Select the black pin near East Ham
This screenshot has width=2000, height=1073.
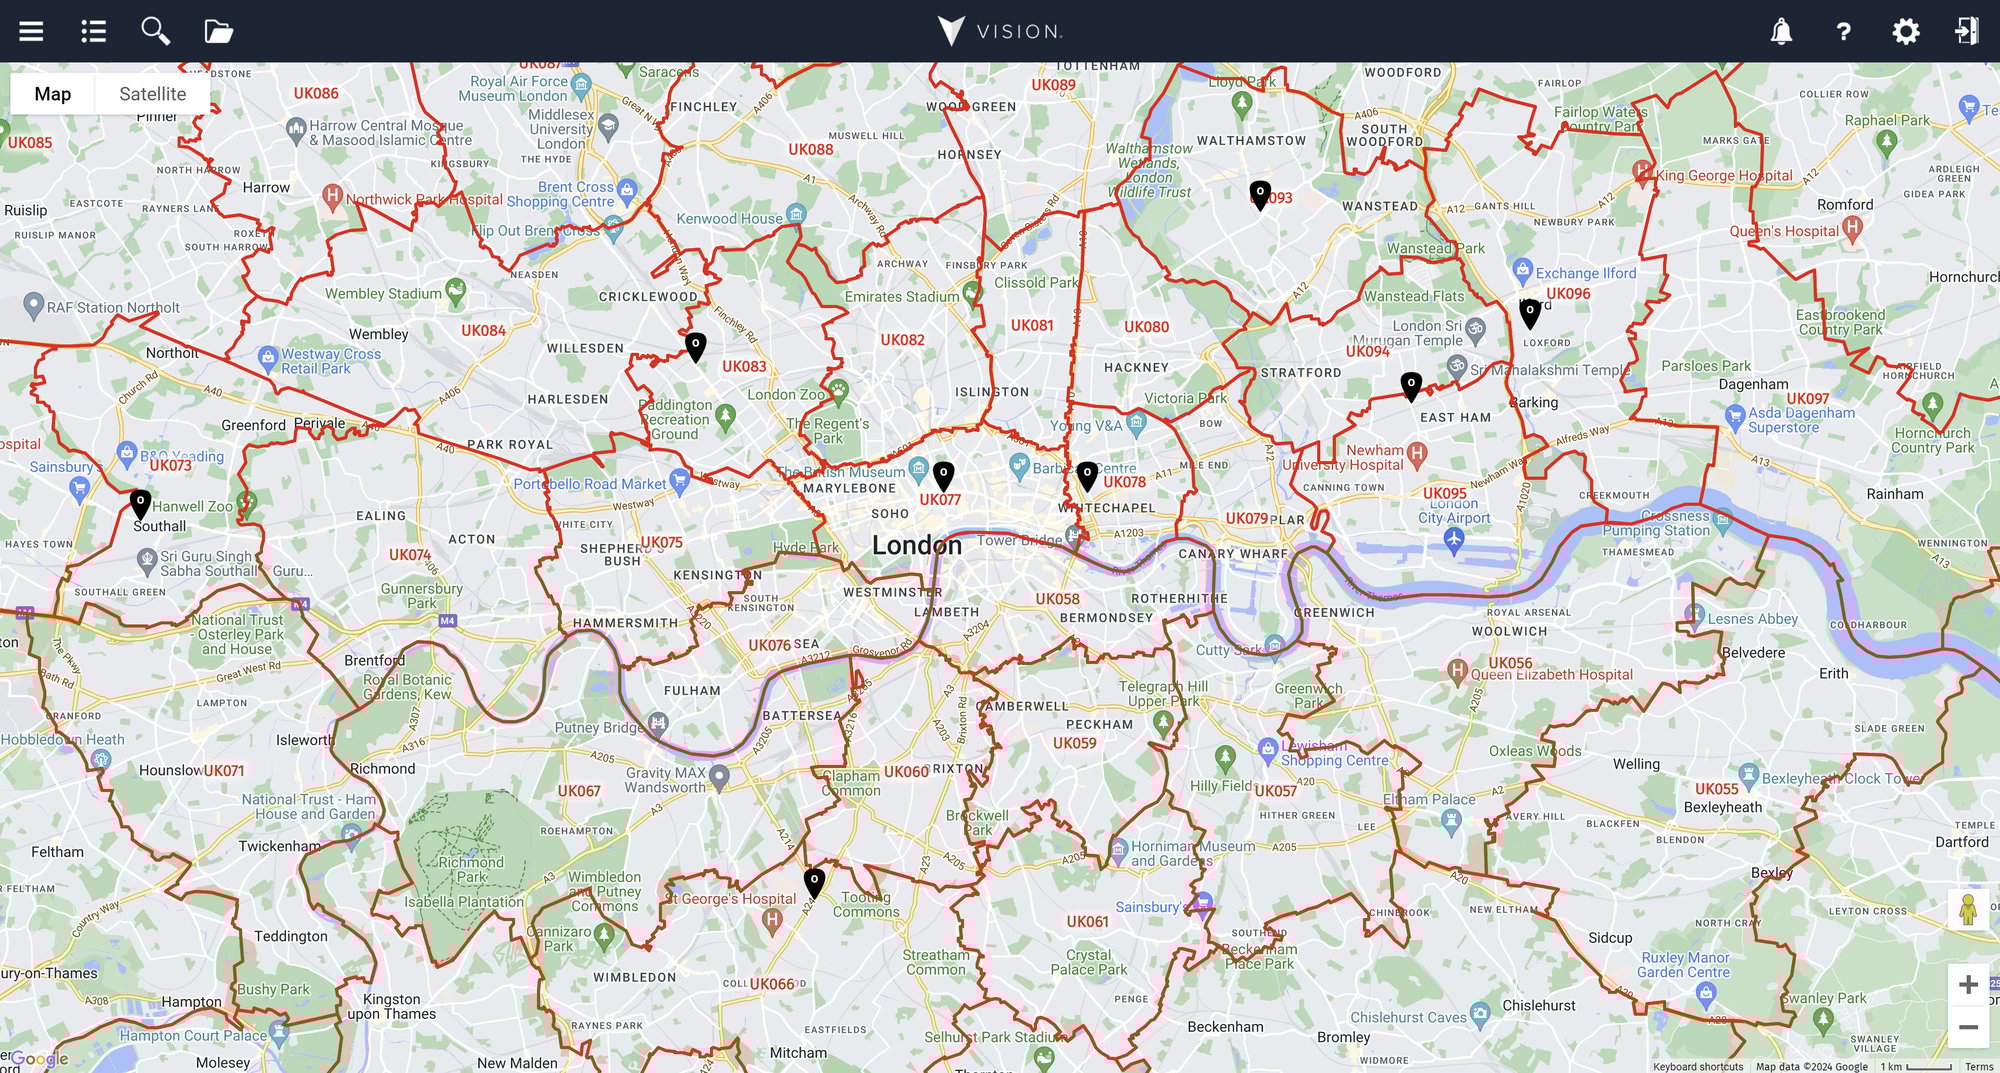pyautogui.click(x=1411, y=386)
